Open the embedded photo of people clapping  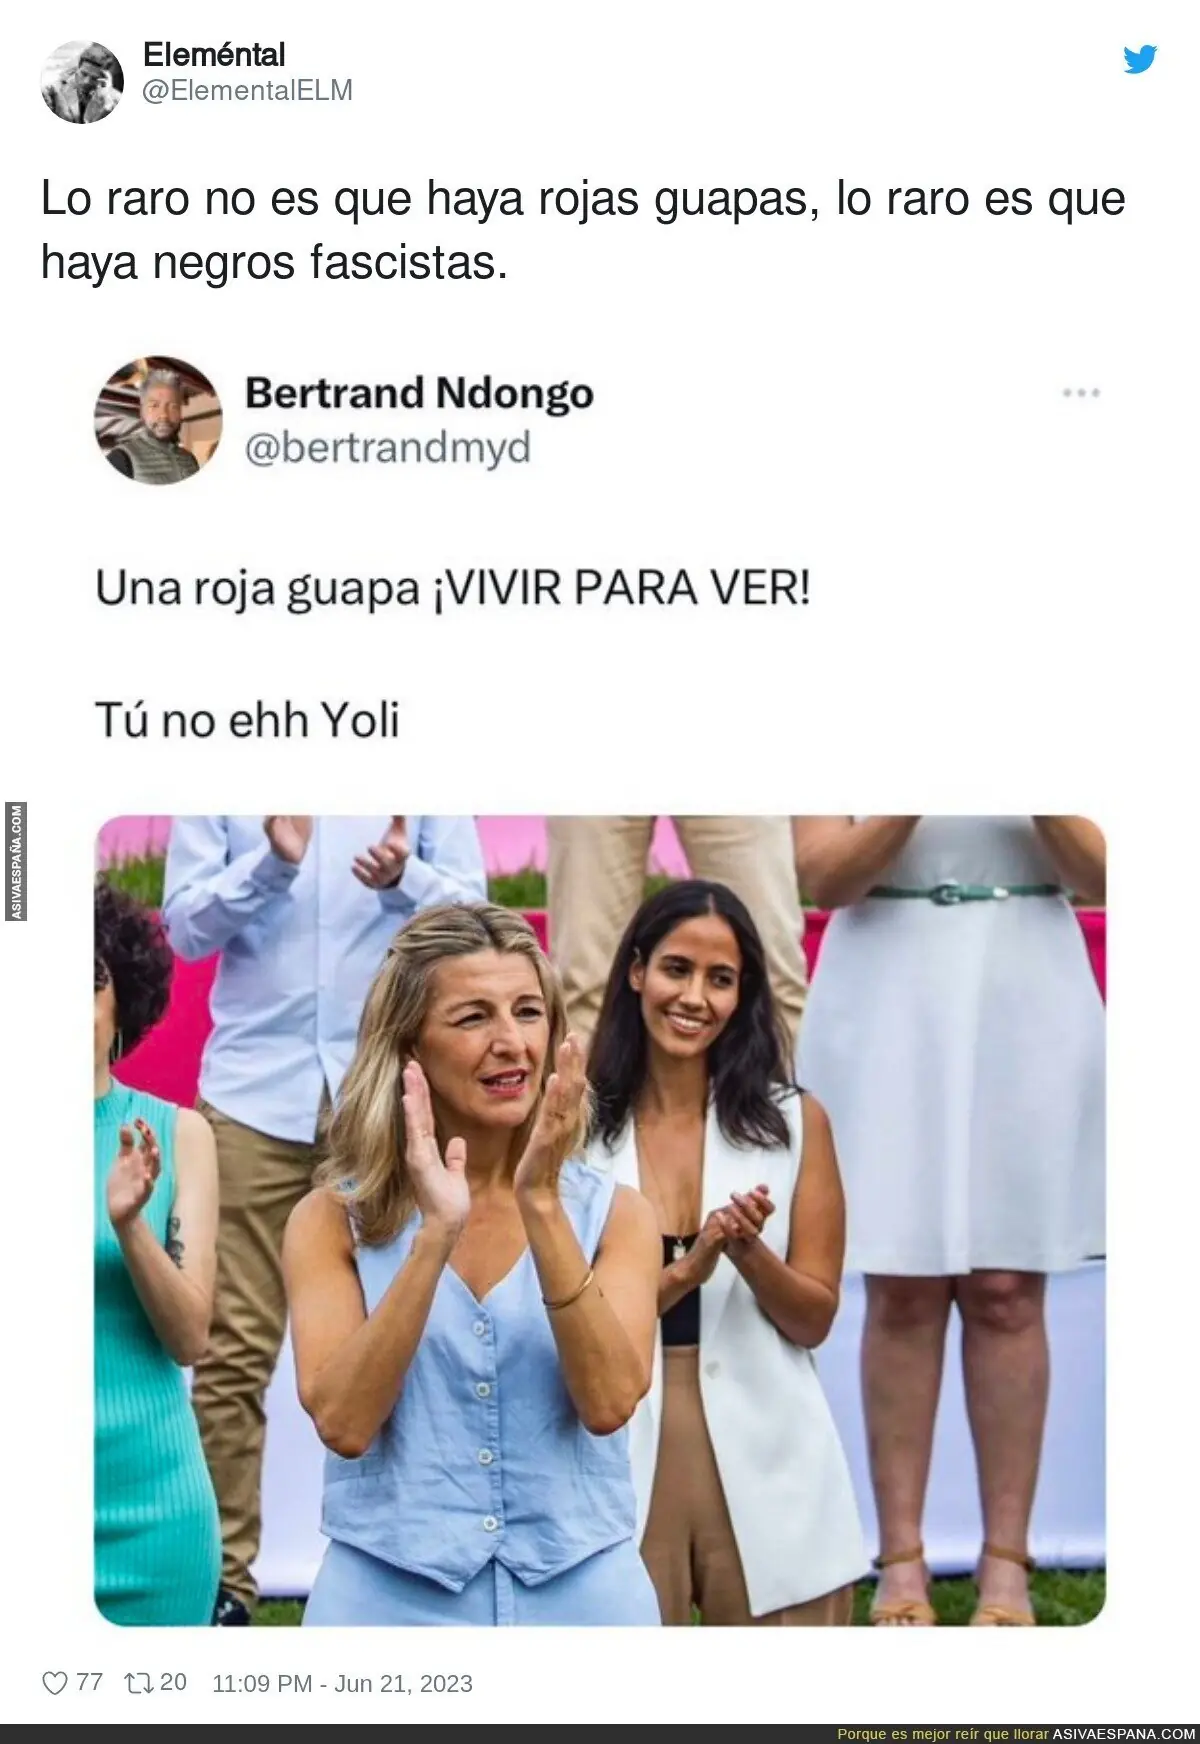[x=600, y=1221]
